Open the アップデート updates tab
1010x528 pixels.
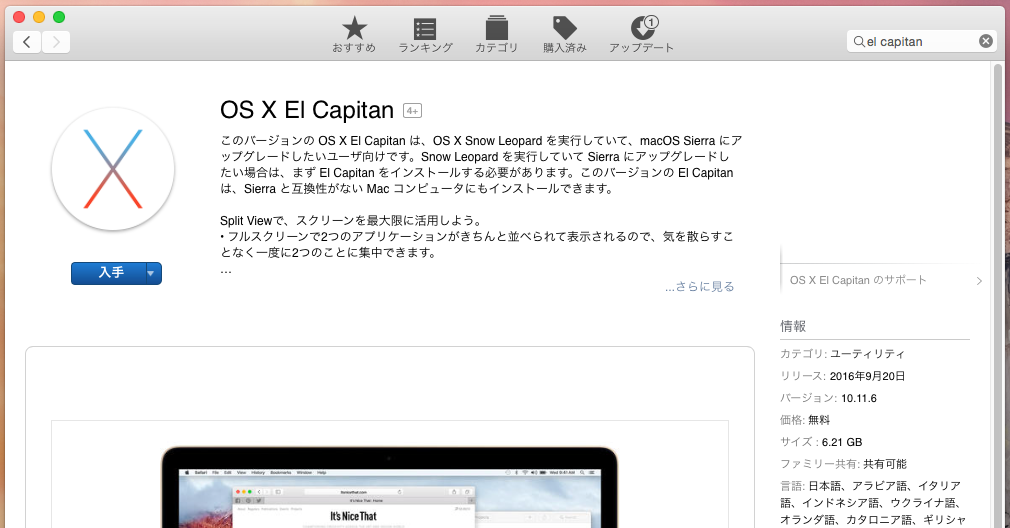point(642,35)
